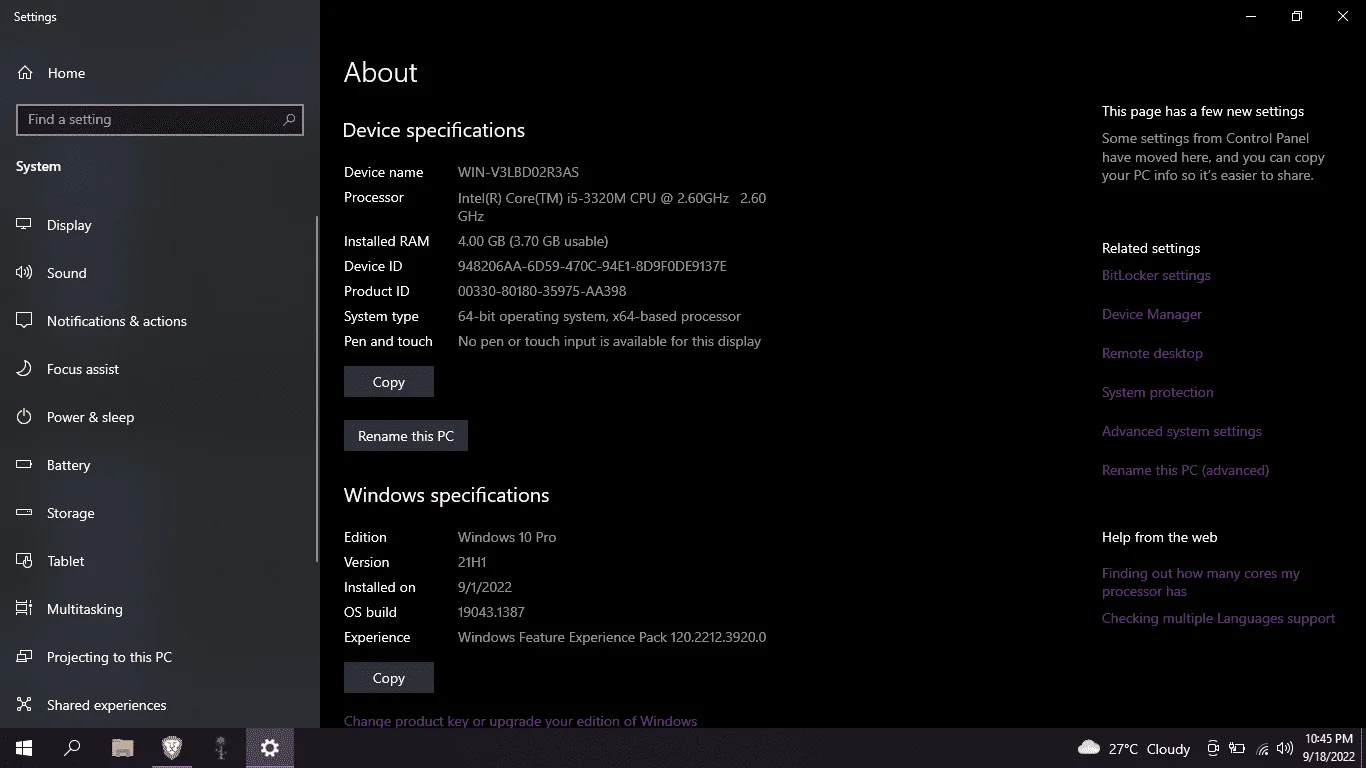The height and width of the screenshot is (768, 1366).
Task: Click the Windows Feature Experience Pack value
Action: pos(612,637)
